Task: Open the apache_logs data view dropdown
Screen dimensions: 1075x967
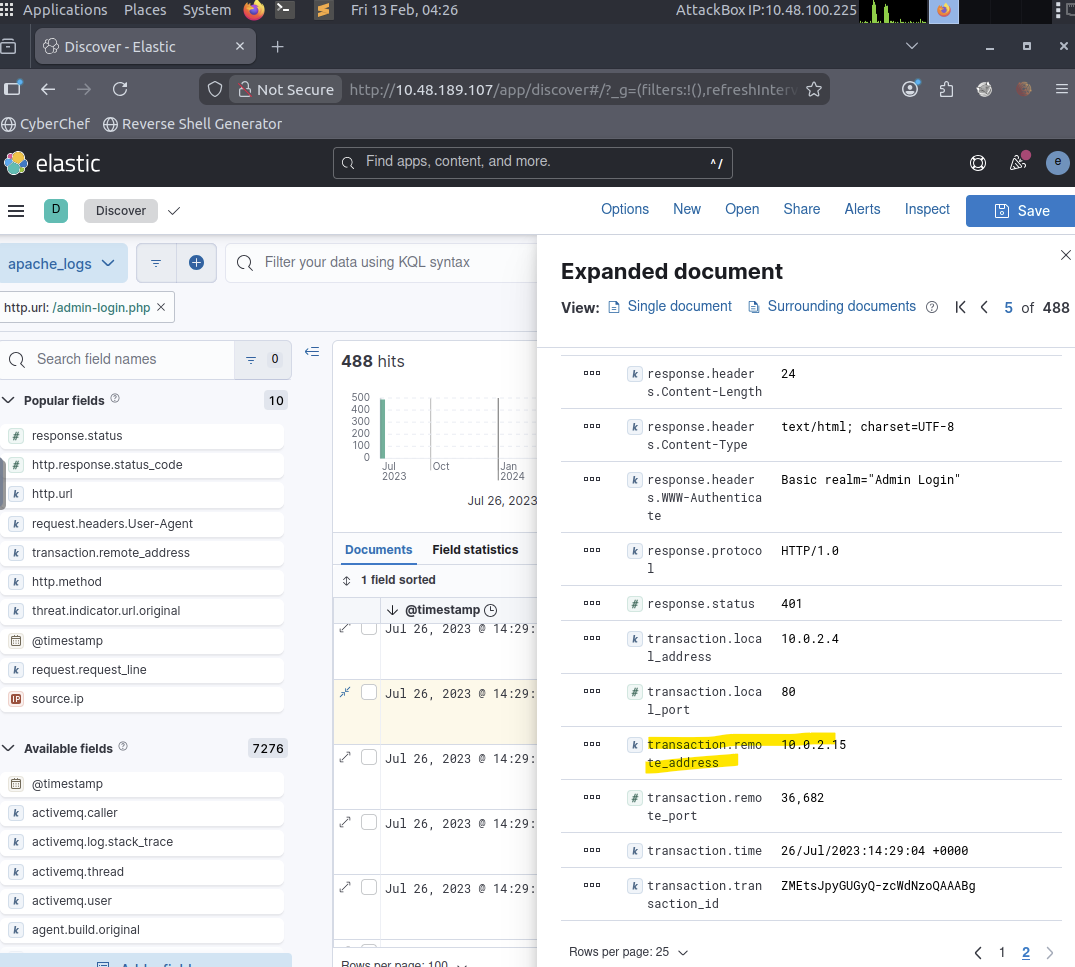Action: tap(62, 264)
